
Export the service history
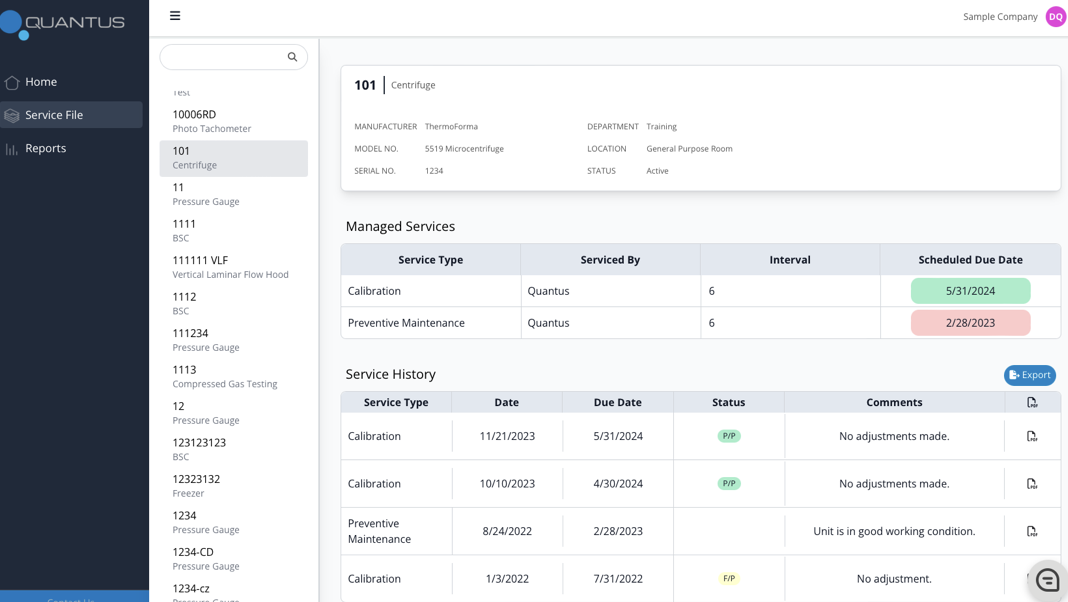[x=1029, y=375]
